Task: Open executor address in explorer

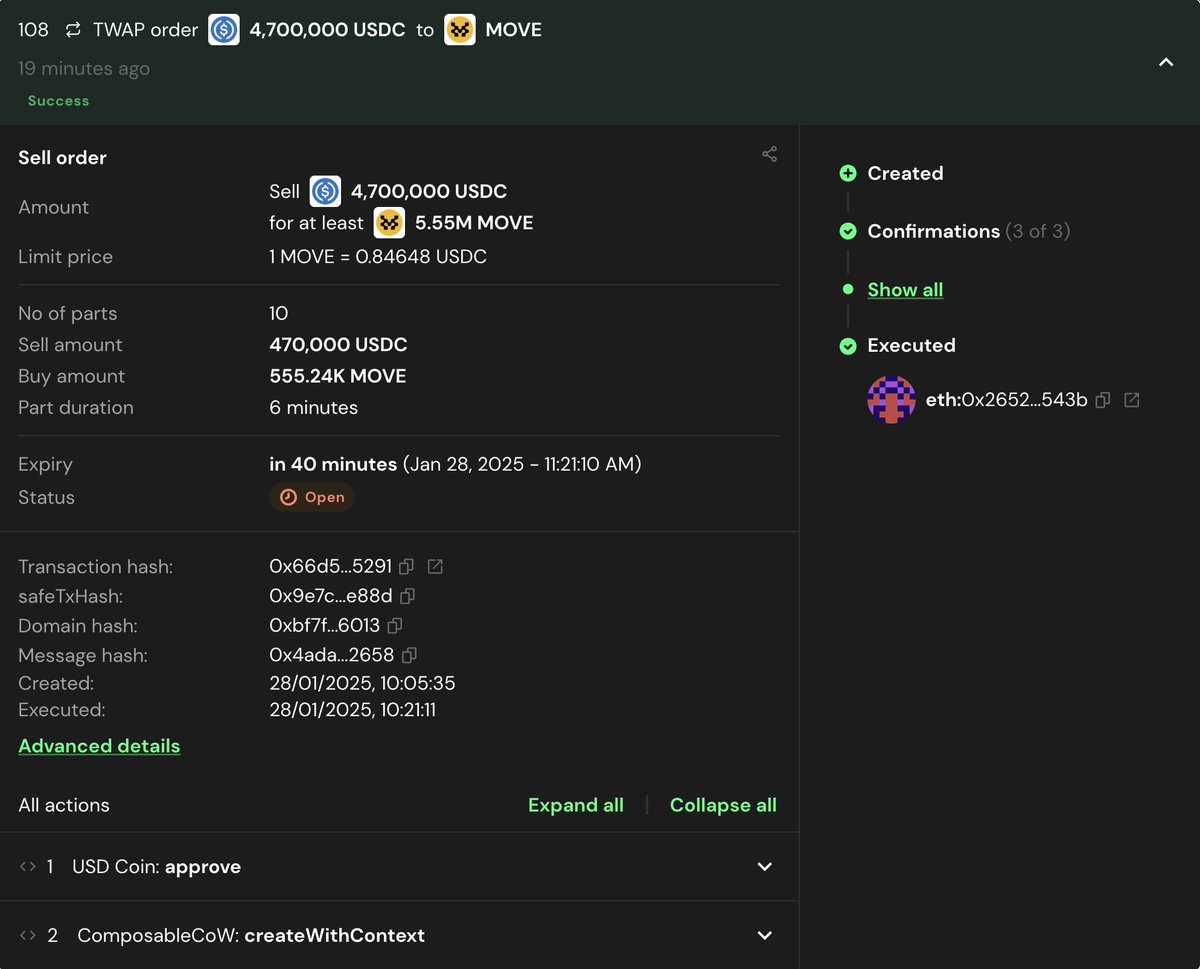Action: pos(1132,400)
